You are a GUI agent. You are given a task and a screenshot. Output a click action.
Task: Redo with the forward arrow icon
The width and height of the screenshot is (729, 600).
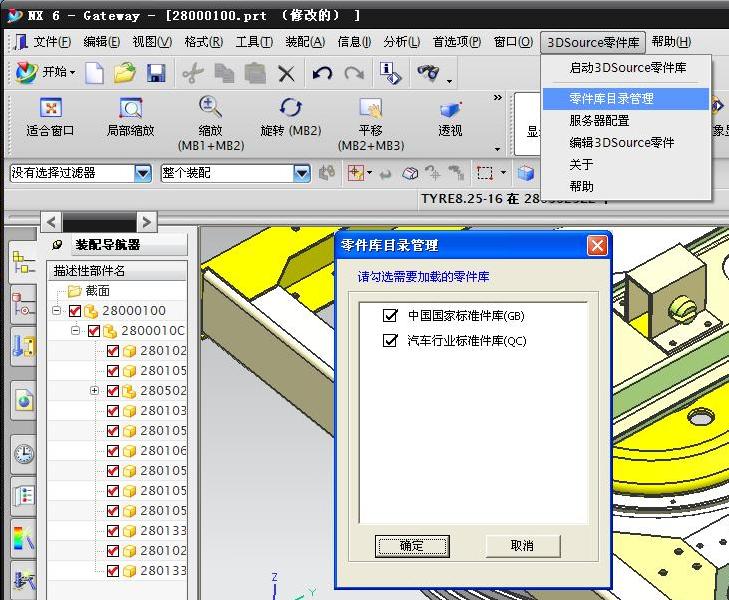coord(354,73)
